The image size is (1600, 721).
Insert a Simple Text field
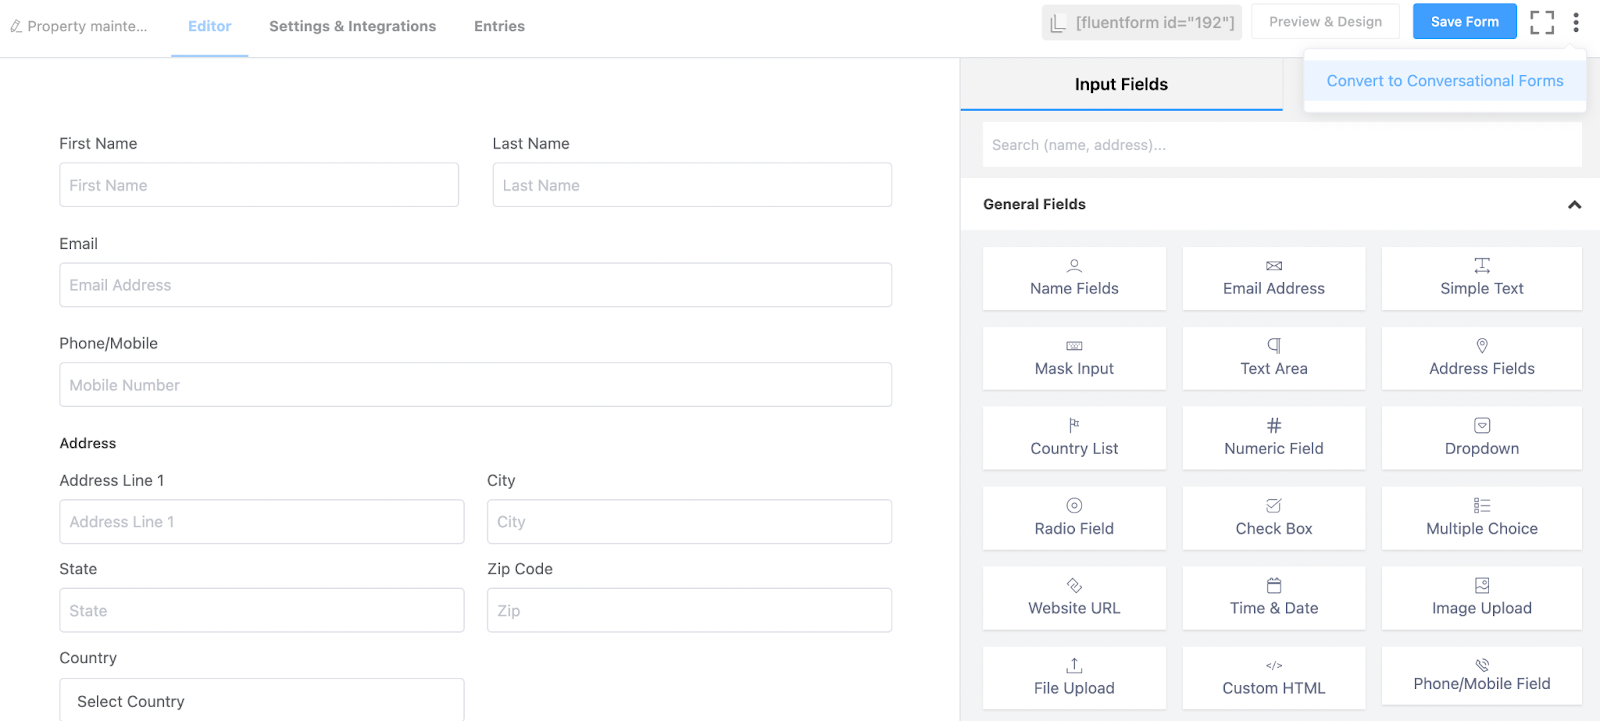coord(1481,278)
